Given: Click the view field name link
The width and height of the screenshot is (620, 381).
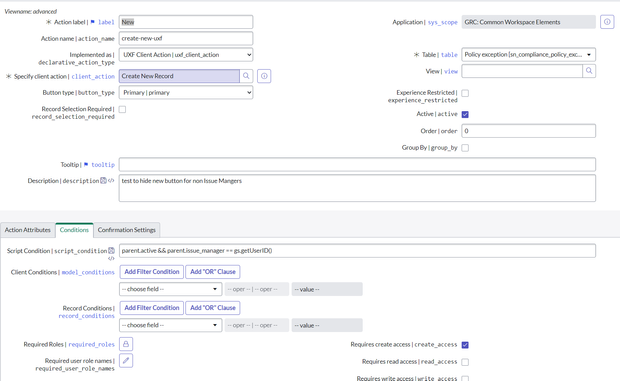Looking at the screenshot, I should (451, 71).
